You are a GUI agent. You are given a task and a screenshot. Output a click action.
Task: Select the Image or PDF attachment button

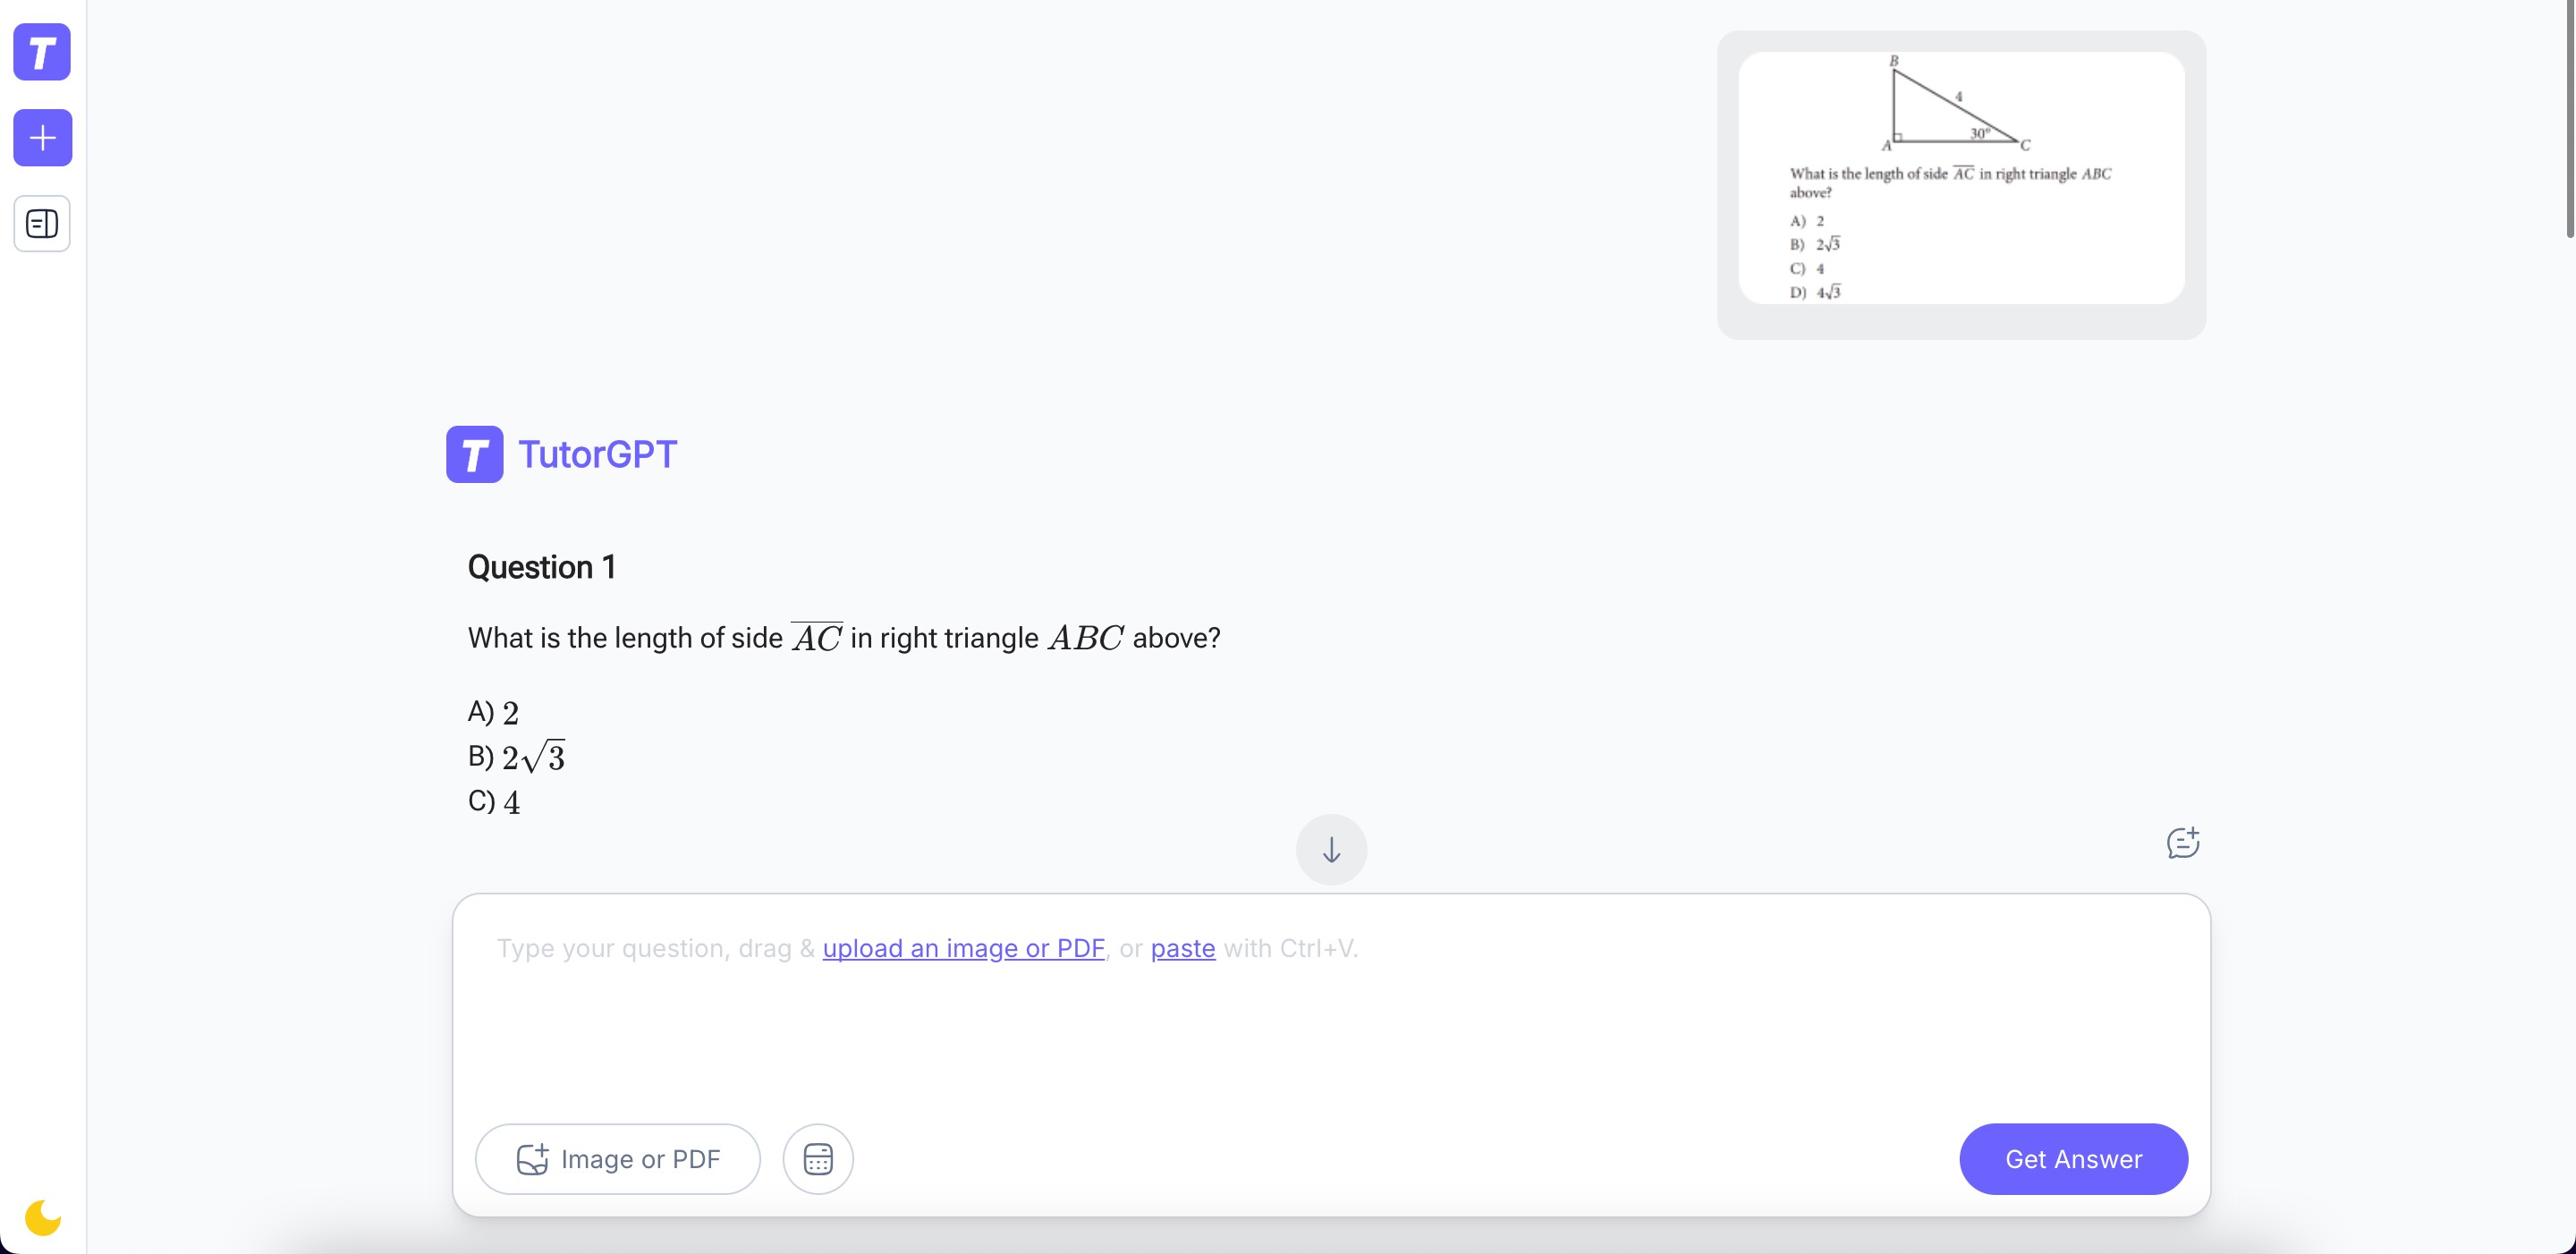[x=617, y=1159]
